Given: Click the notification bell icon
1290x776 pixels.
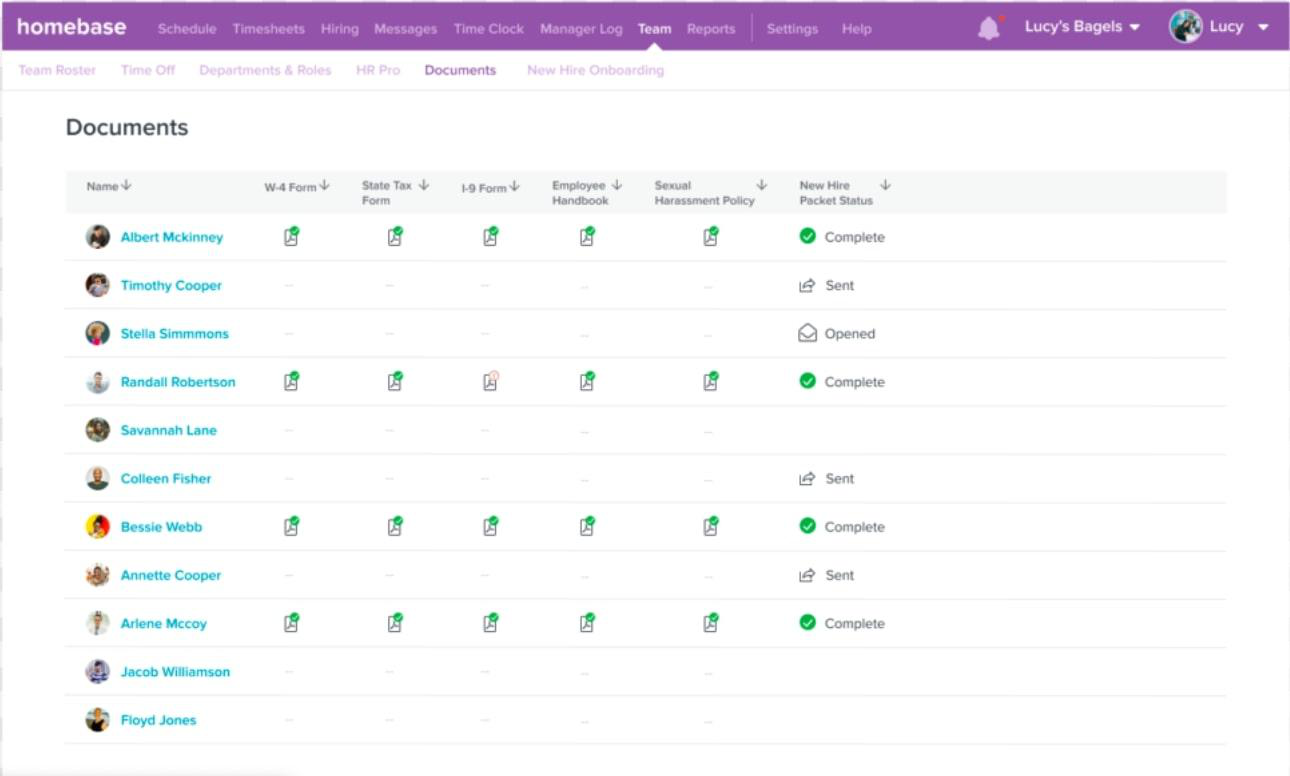Looking at the screenshot, I should coord(988,28).
